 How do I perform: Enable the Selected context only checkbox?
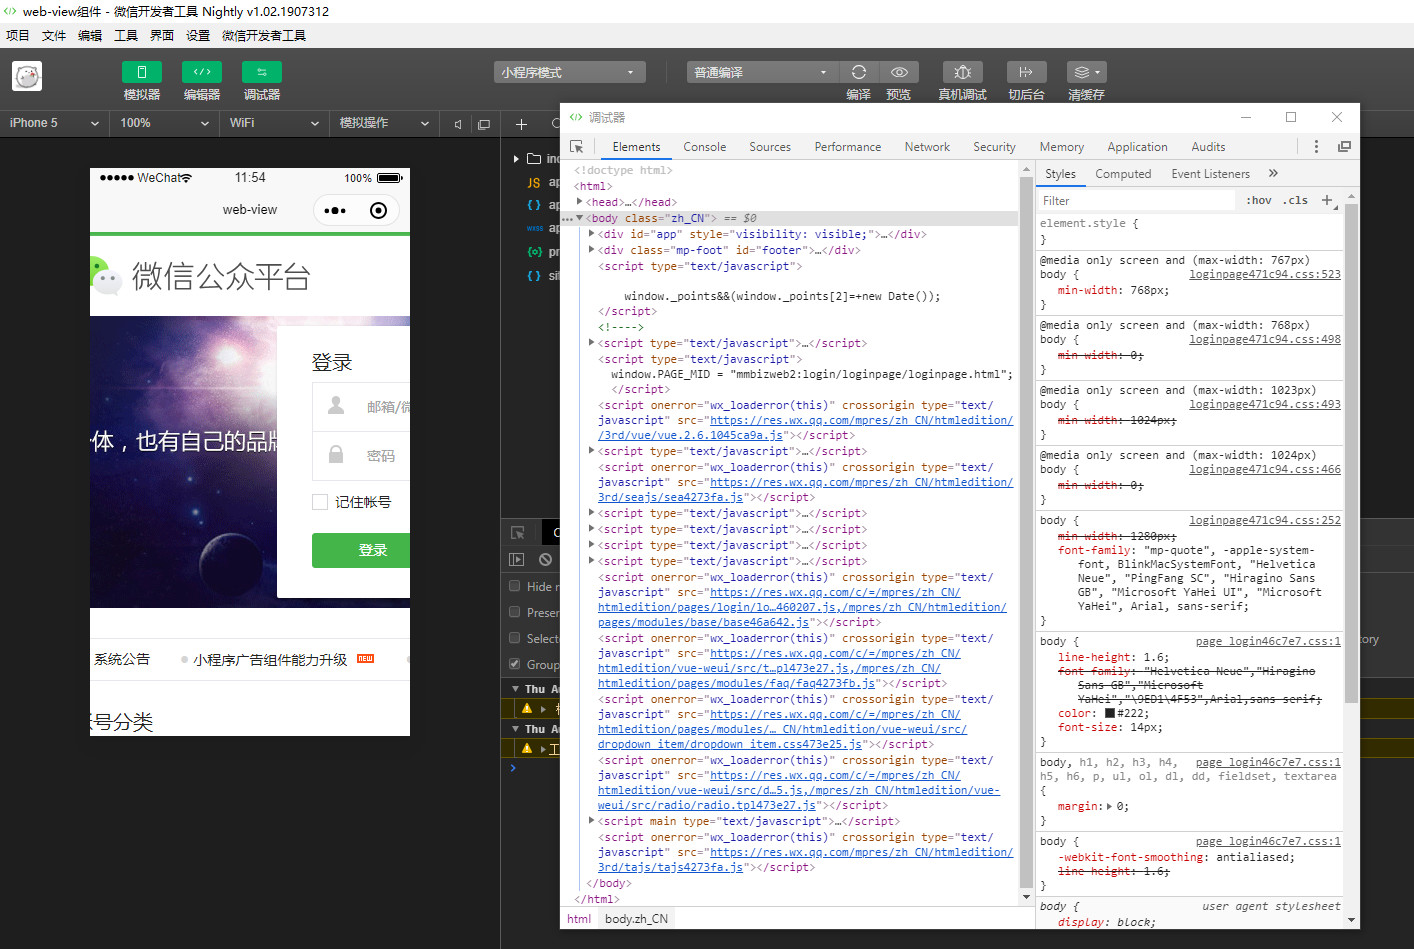point(515,638)
